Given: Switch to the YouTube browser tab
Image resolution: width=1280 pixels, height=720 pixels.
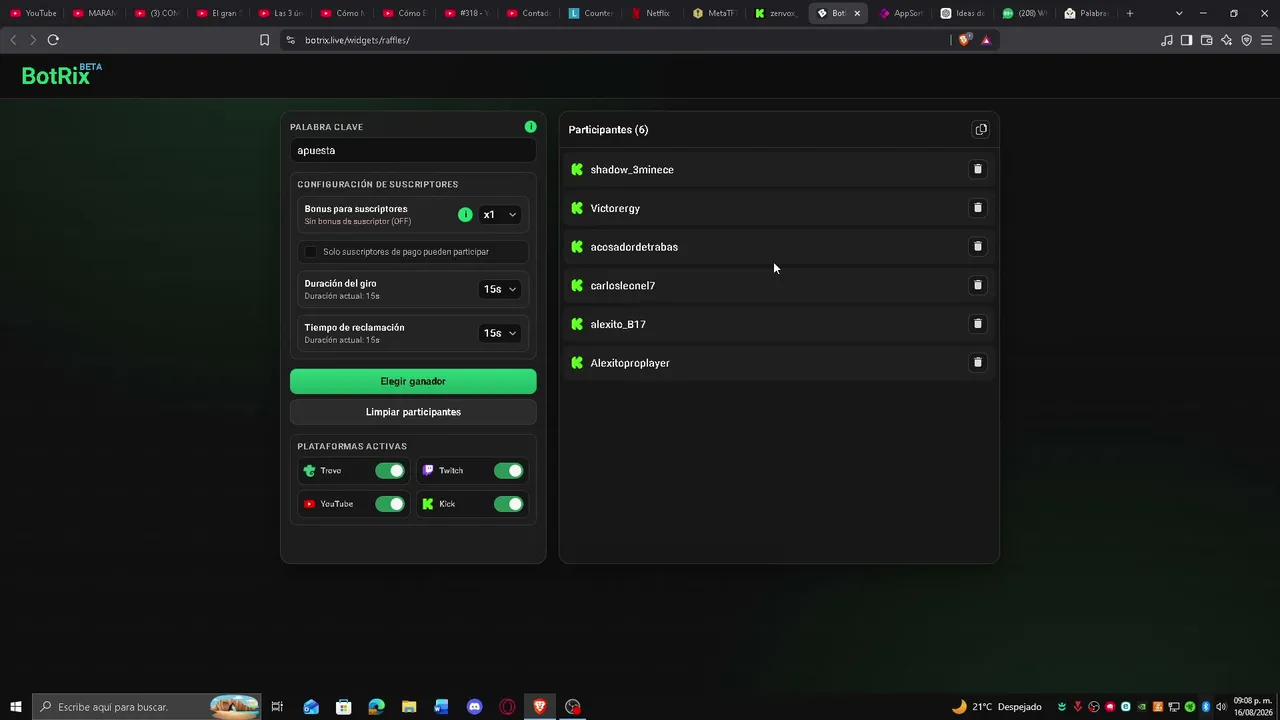Looking at the screenshot, I should pos(33,13).
